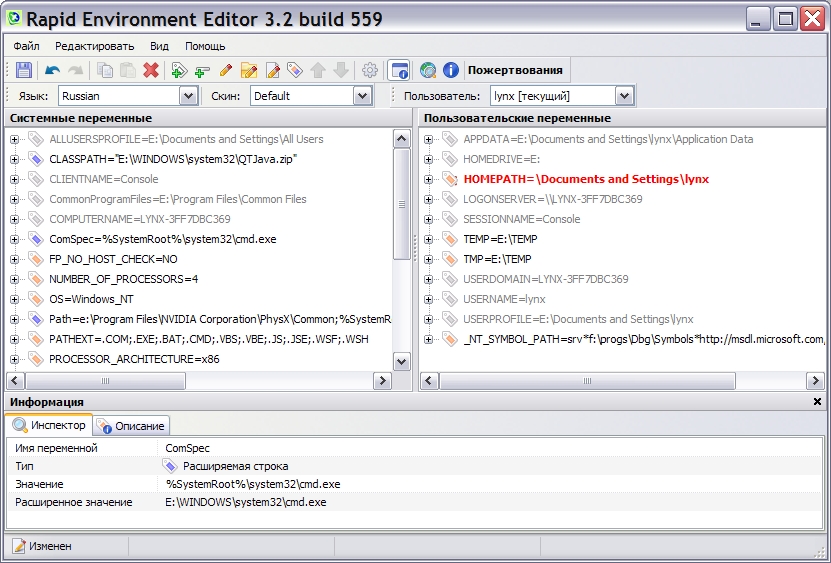Toggle the information panel view icon
The height and width of the screenshot is (563, 831).
(x=399, y=70)
